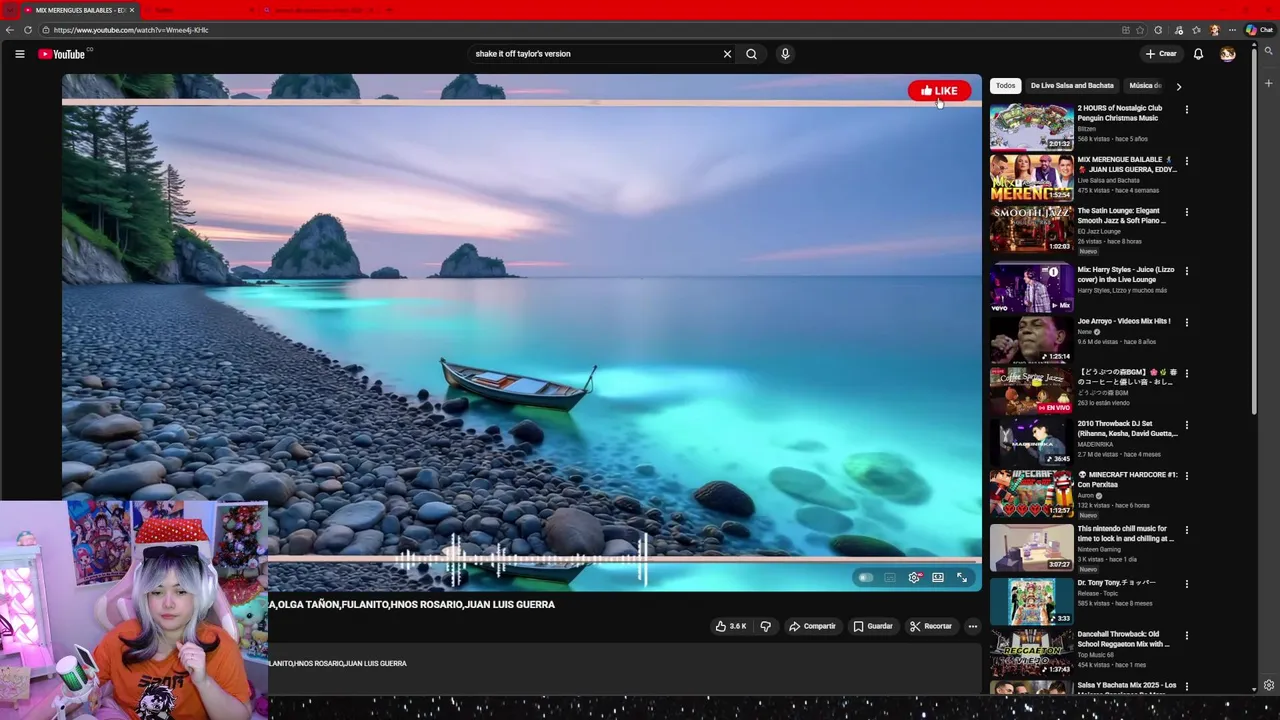Viewport: 1280px width, 720px height.
Task: Toggle the autoplay switch in the player
Action: click(x=865, y=578)
